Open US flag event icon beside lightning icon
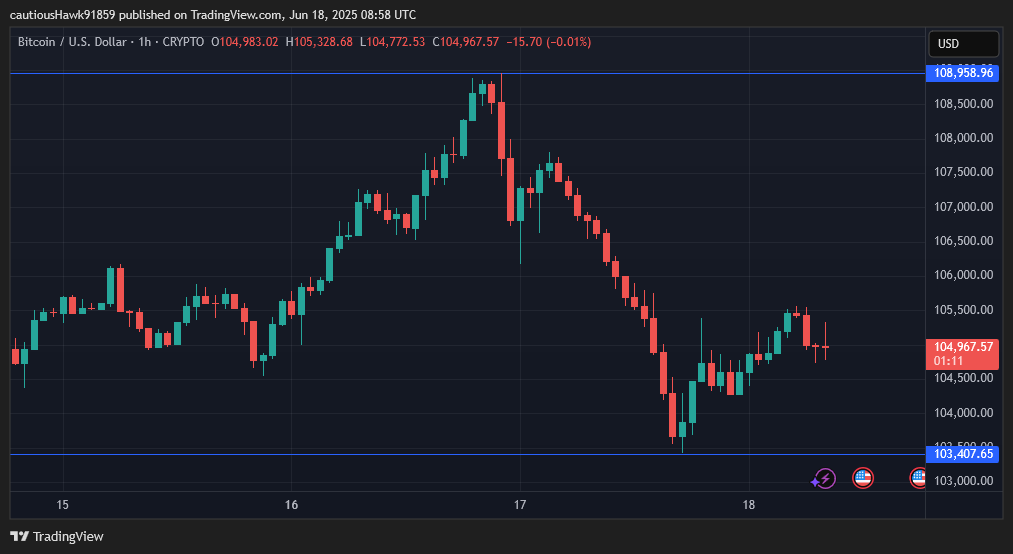The width and height of the screenshot is (1013, 554). (863, 478)
